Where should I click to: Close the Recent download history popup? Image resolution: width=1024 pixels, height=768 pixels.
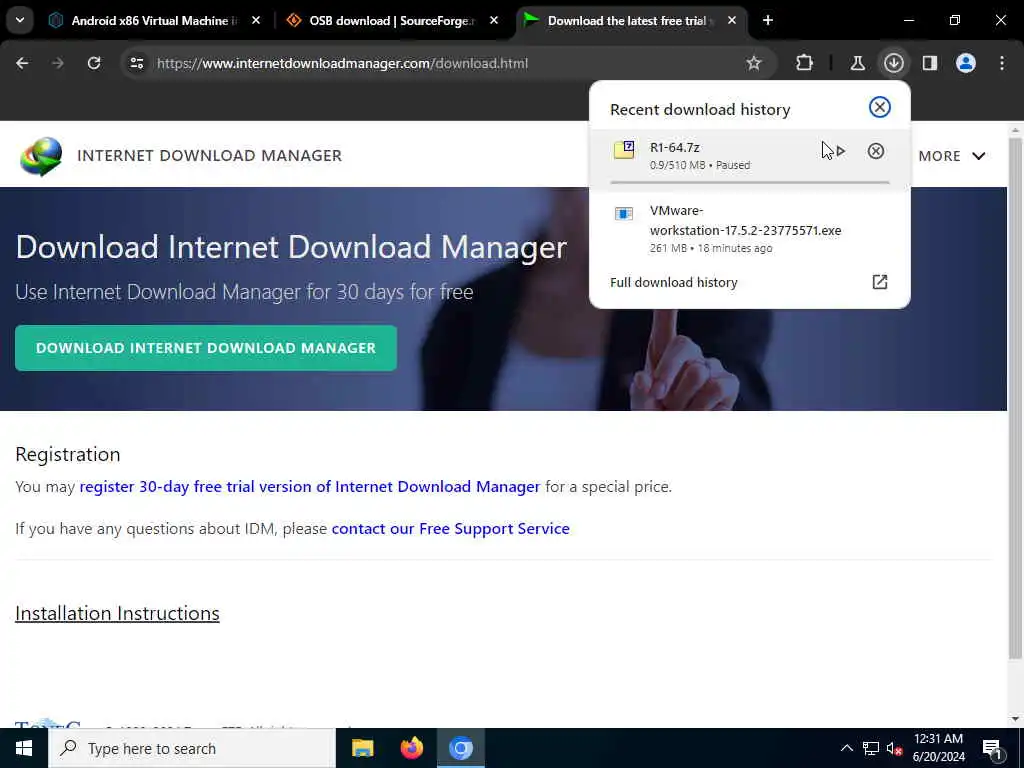[x=880, y=107]
